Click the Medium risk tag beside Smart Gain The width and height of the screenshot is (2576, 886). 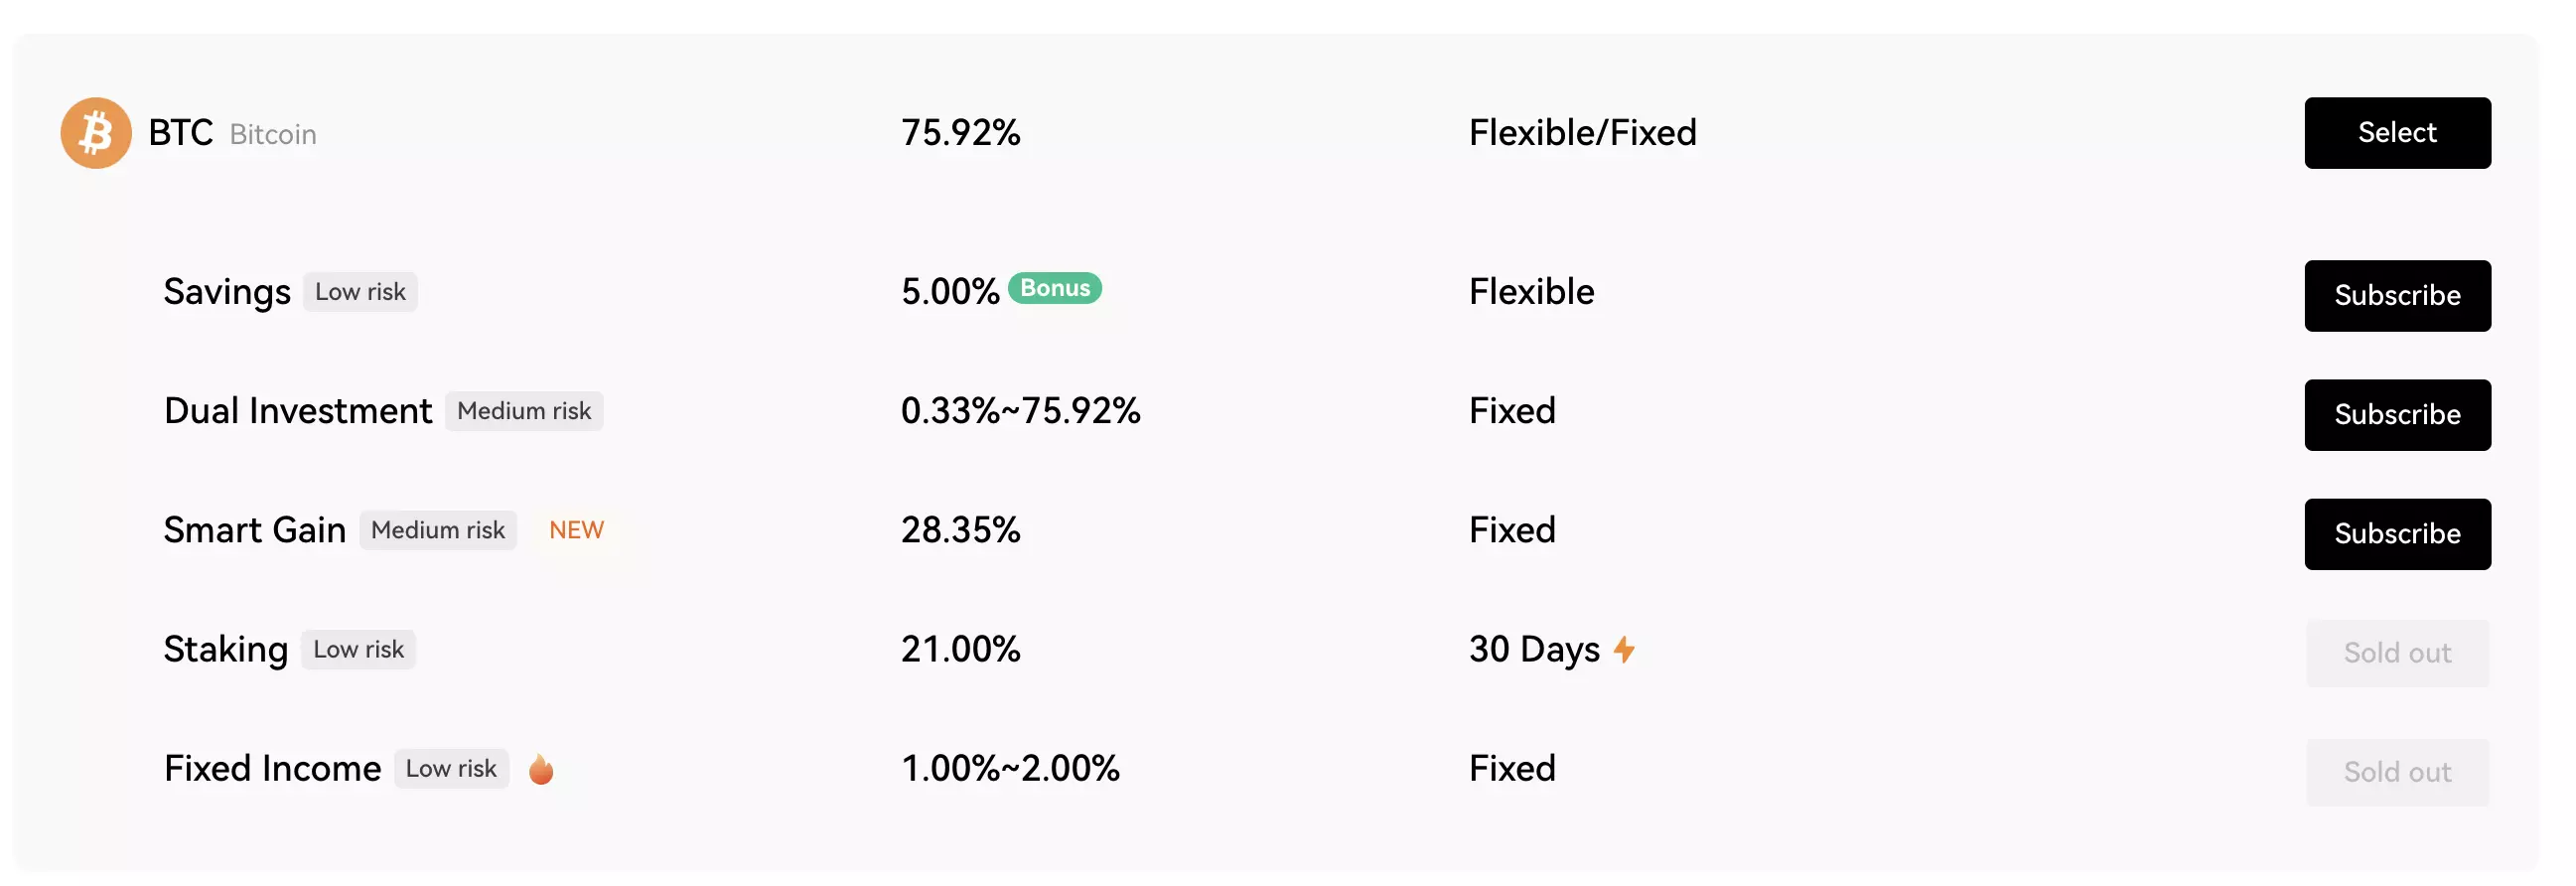[438, 530]
